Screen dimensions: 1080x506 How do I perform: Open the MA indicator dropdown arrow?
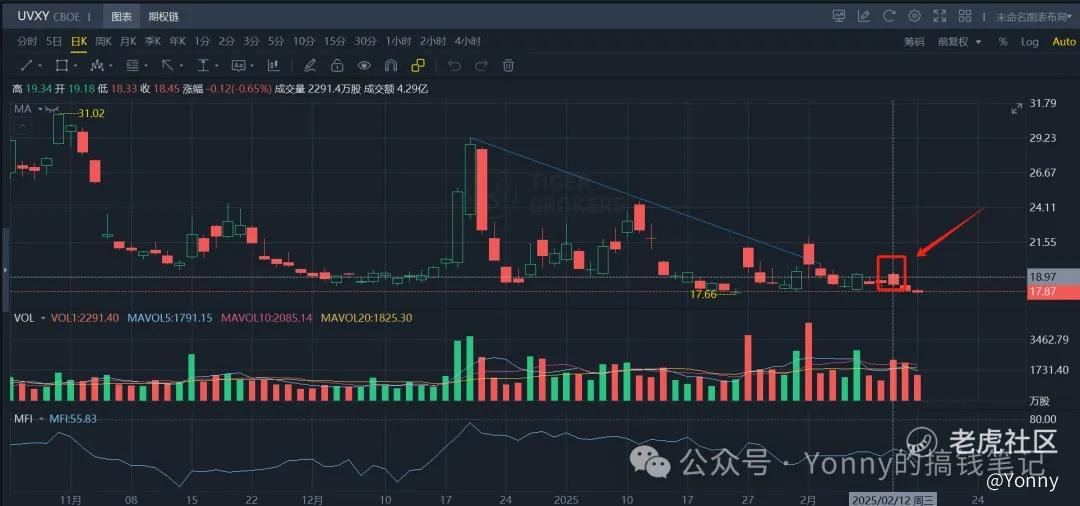pyautogui.click(x=41, y=109)
